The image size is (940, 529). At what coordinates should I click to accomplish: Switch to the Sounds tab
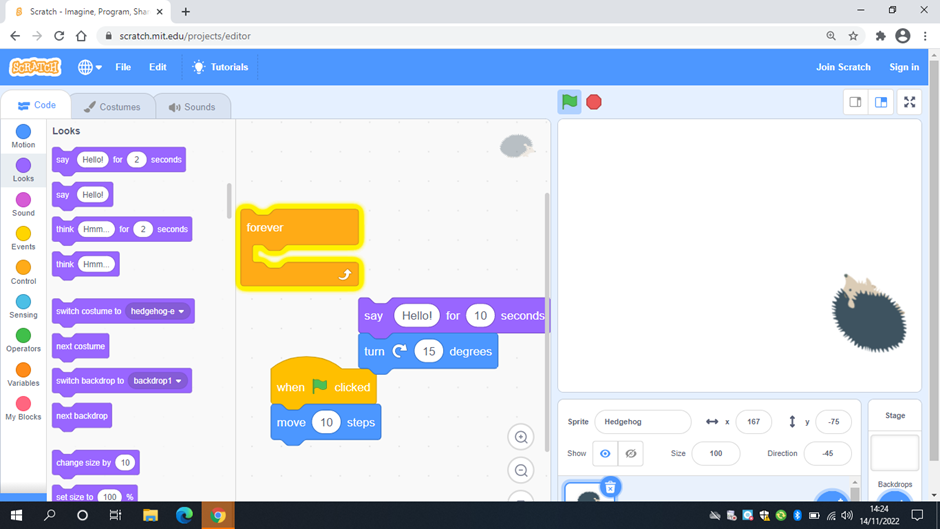192,107
